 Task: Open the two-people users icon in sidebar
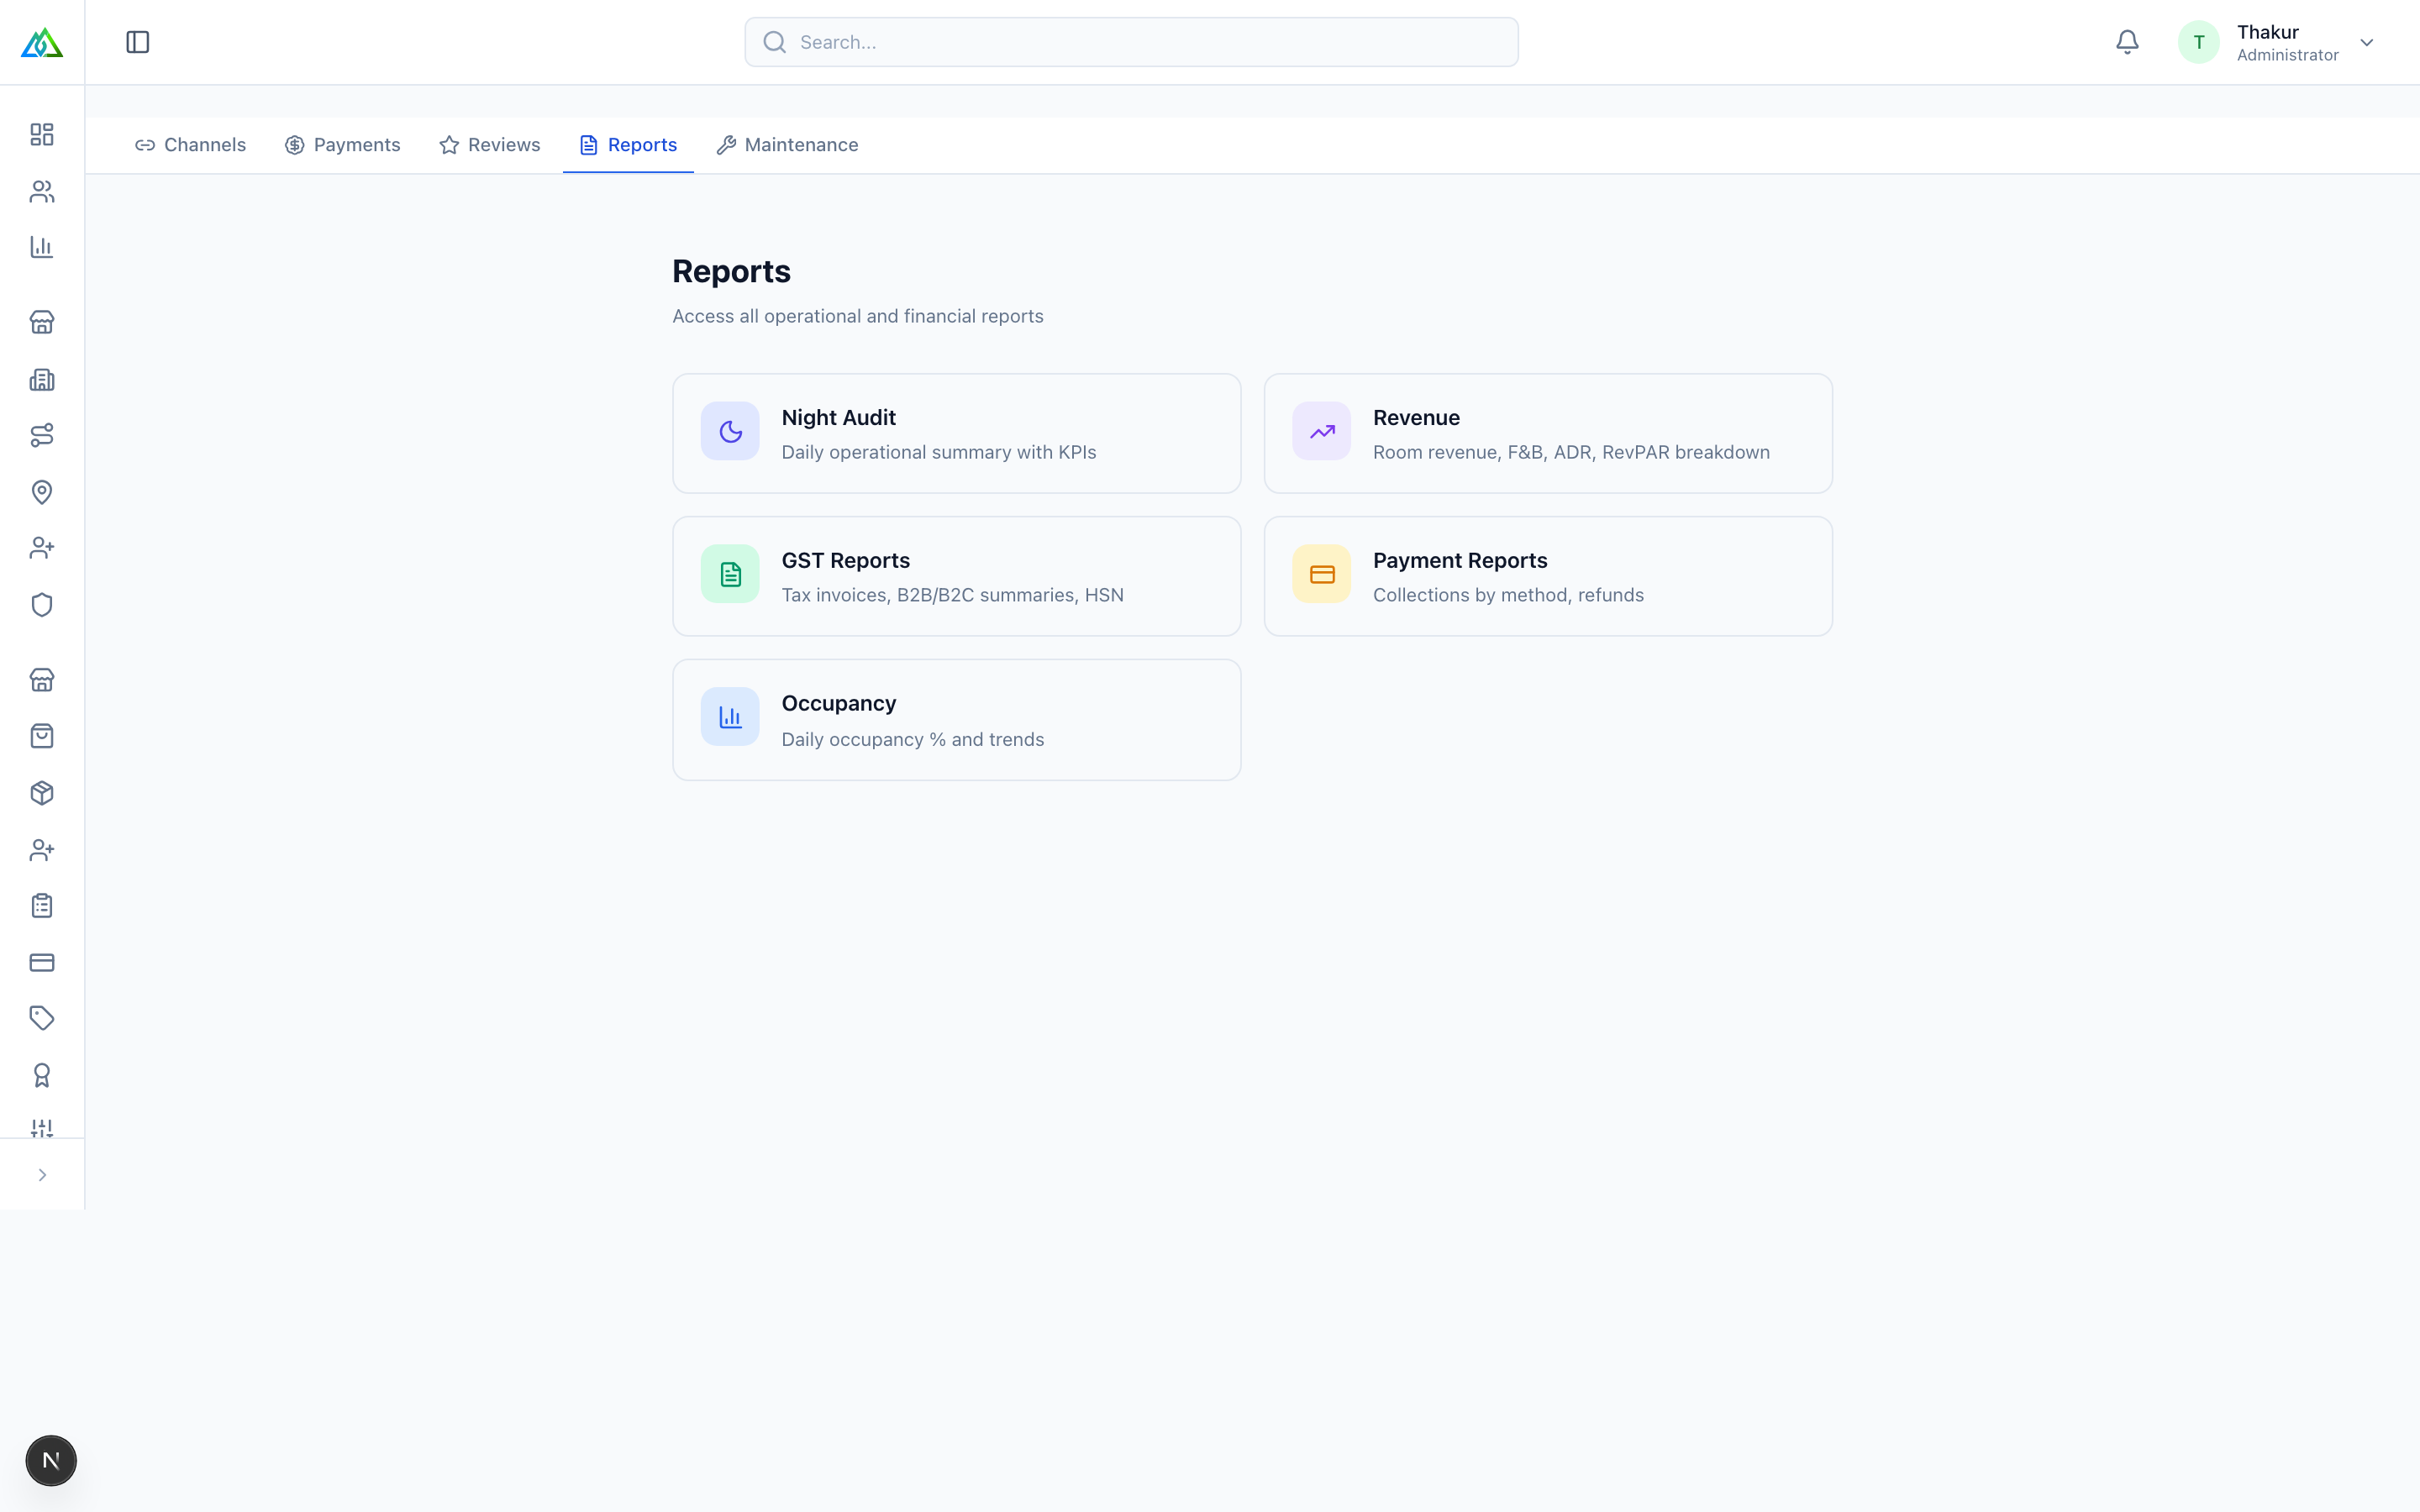[42, 191]
